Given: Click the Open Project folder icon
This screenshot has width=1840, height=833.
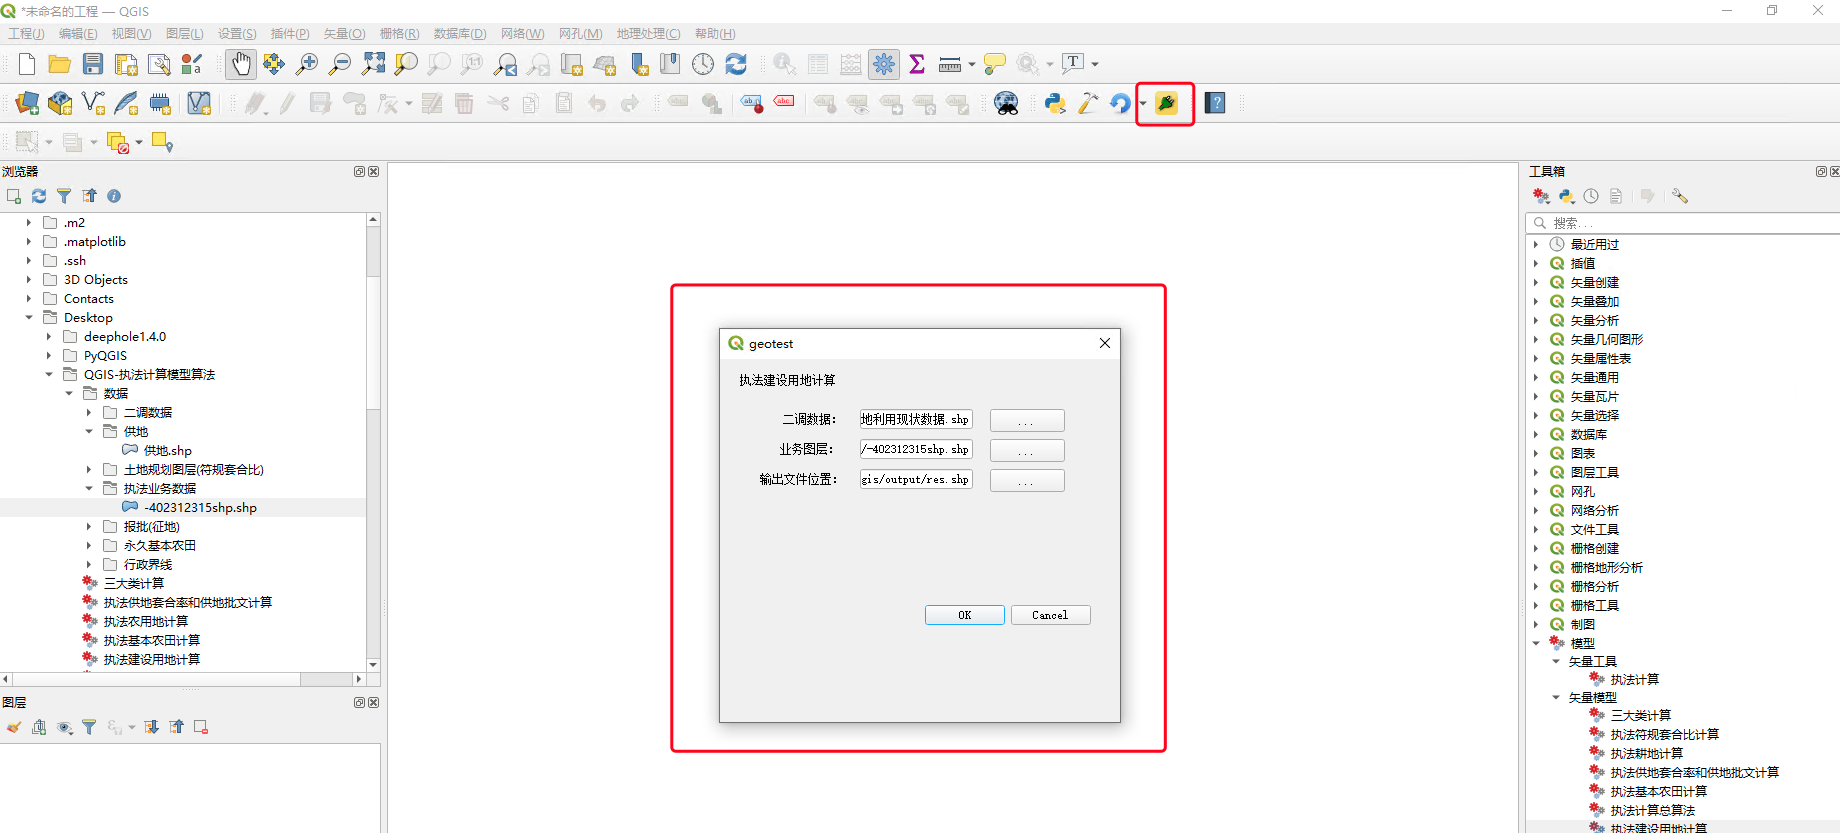Looking at the screenshot, I should point(60,64).
